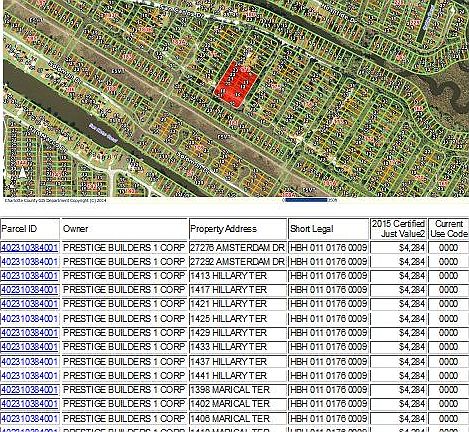This screenshot has width=469, height=432.
Task: Open parcel link for 27276 Amsterdam Dr
Action: [29, 248]
